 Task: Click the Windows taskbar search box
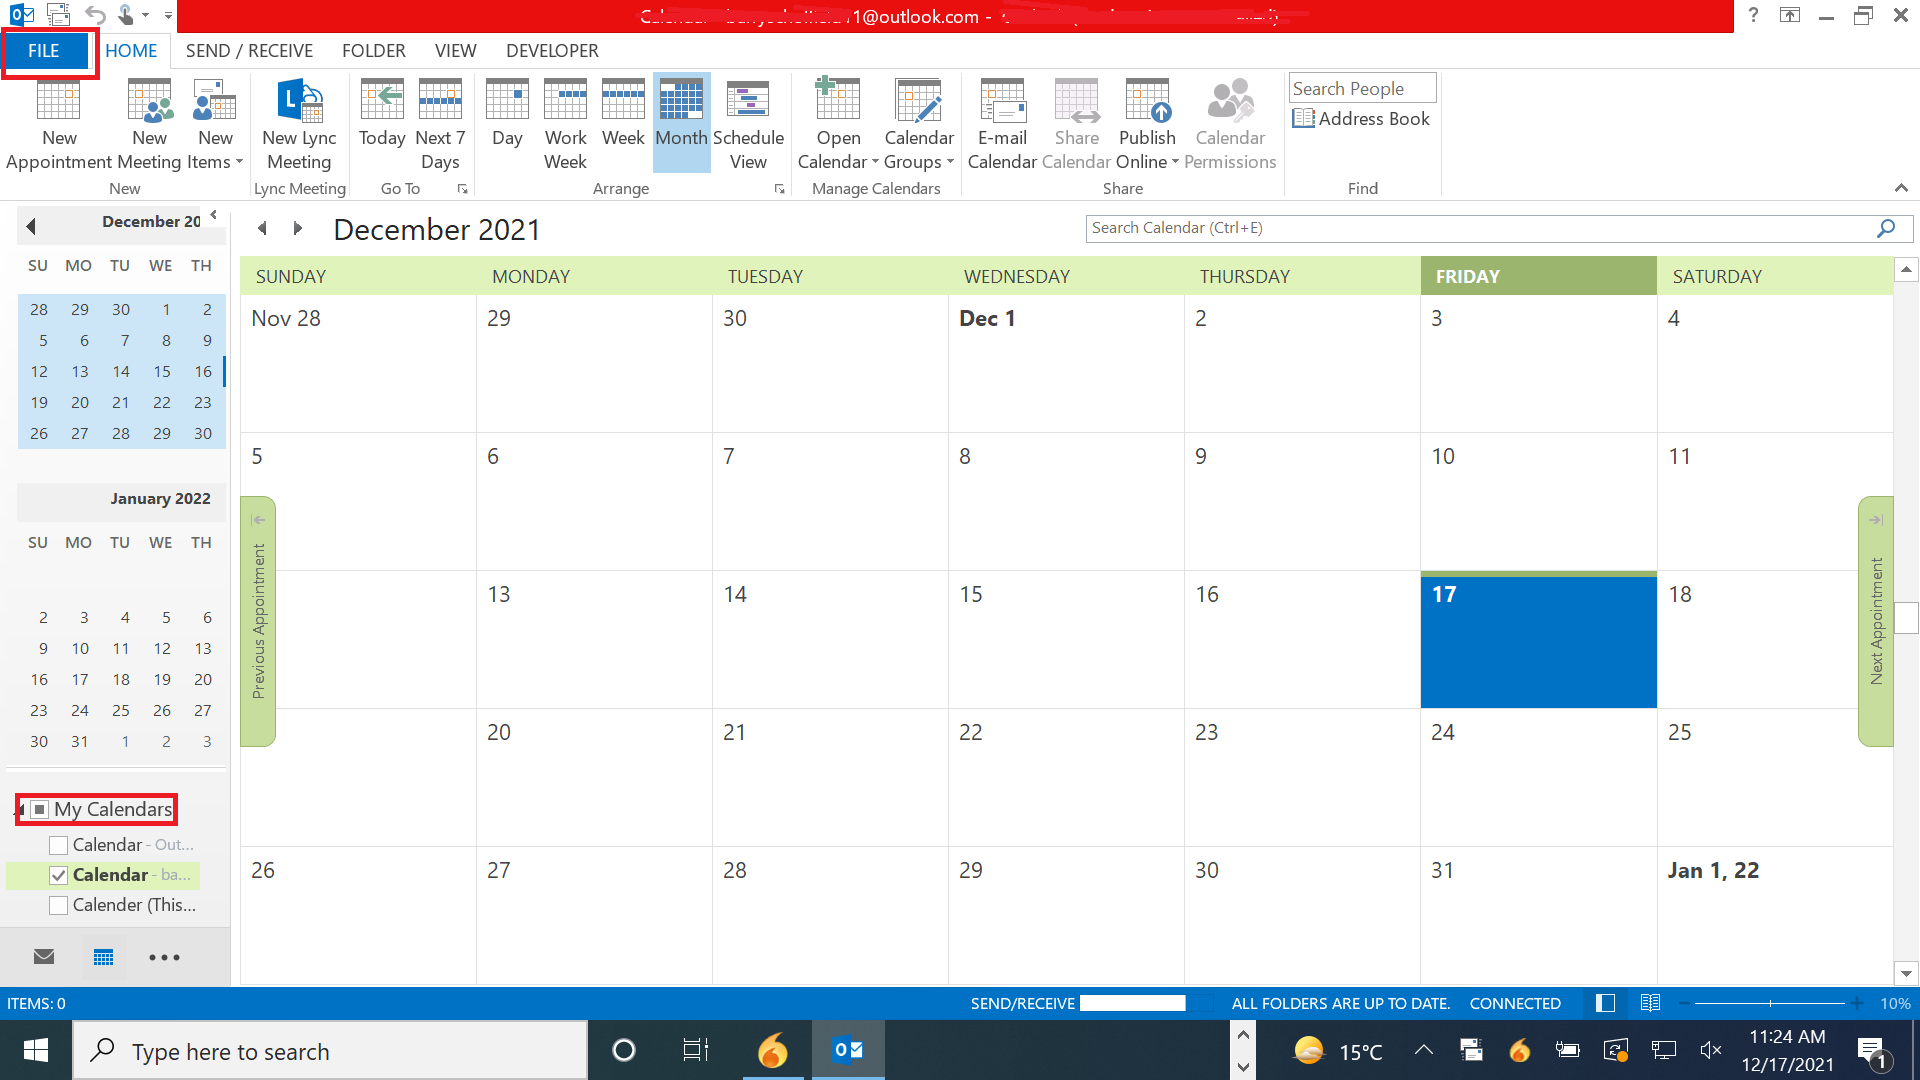point(330,1051)
